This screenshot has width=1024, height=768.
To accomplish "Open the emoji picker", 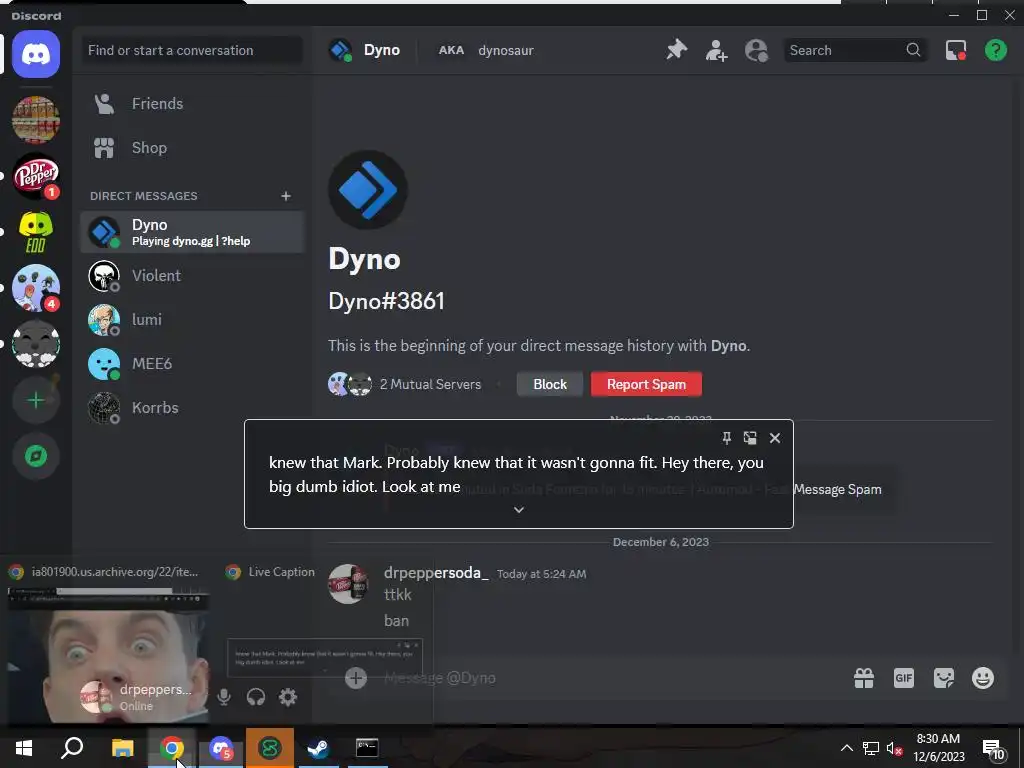I will coord(983,679).
